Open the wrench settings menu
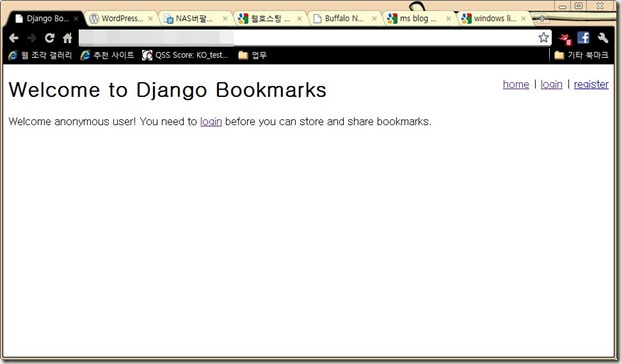 pyautogui.click(x=603, y=38)
